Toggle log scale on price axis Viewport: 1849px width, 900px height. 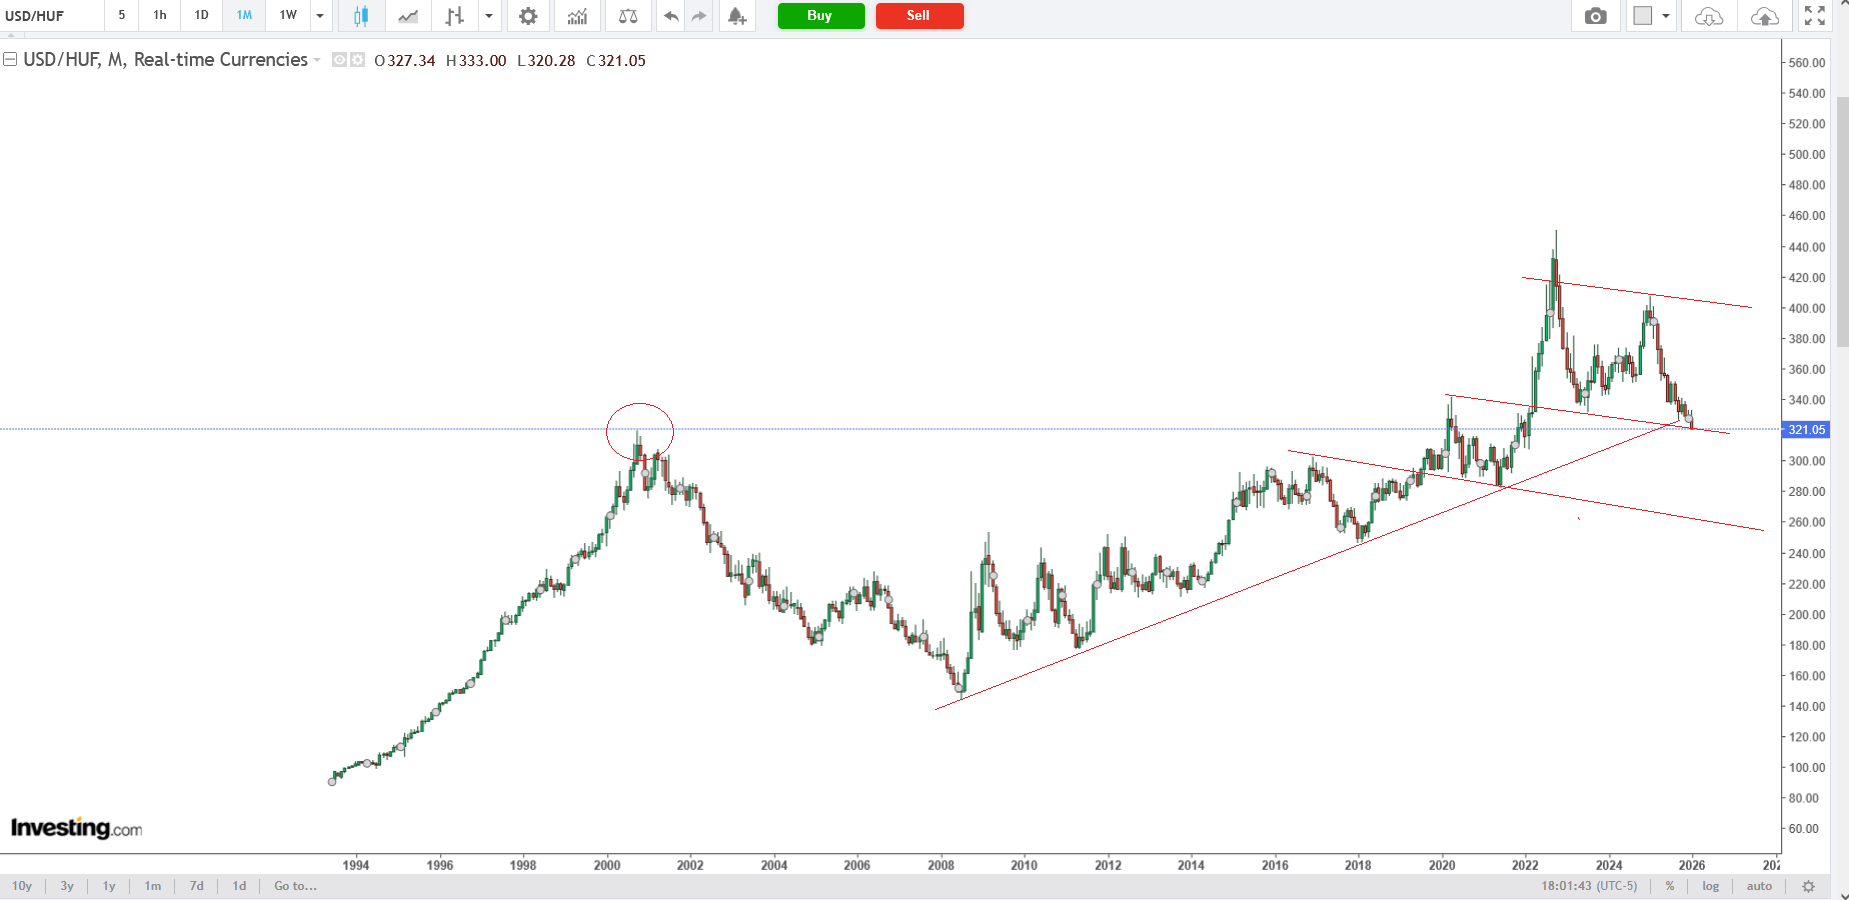click(1710, 886)
